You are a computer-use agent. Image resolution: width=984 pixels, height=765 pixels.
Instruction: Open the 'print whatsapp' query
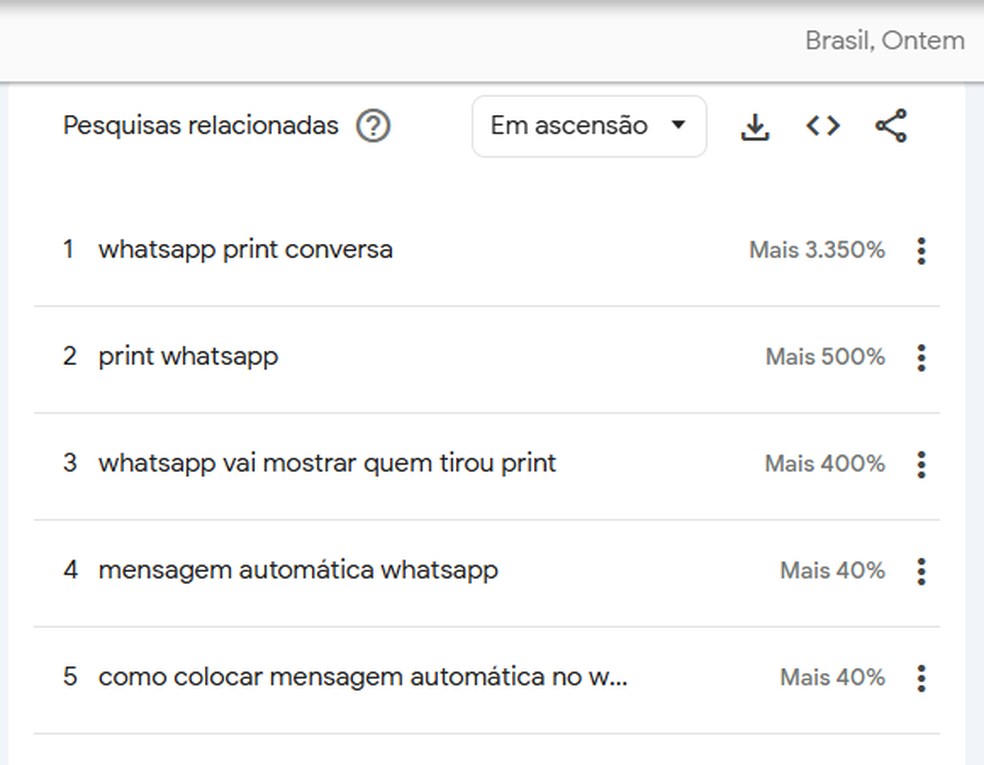pos(187,356)
